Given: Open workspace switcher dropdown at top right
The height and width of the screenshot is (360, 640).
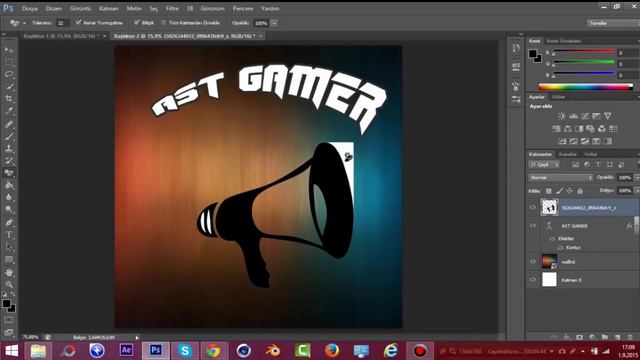Looking at the screenshot, I should click(613, 23).
